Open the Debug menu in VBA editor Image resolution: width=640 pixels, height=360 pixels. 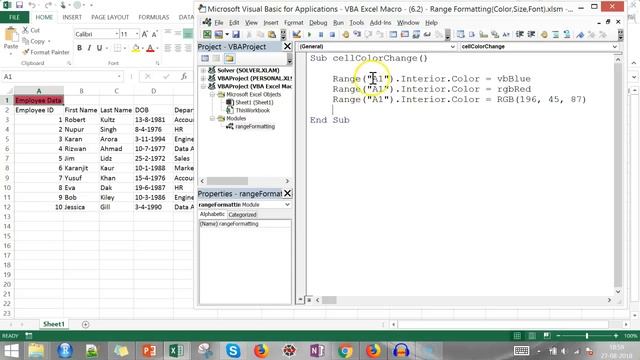[x=318, y=23]
